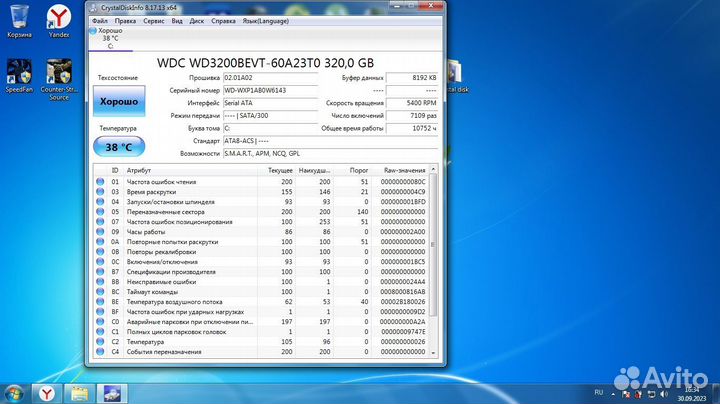The height and width of the screenshot is (404, 720).
Task: Click the CrystalDiskInfo taskbar icon
Action: point(112,393)
